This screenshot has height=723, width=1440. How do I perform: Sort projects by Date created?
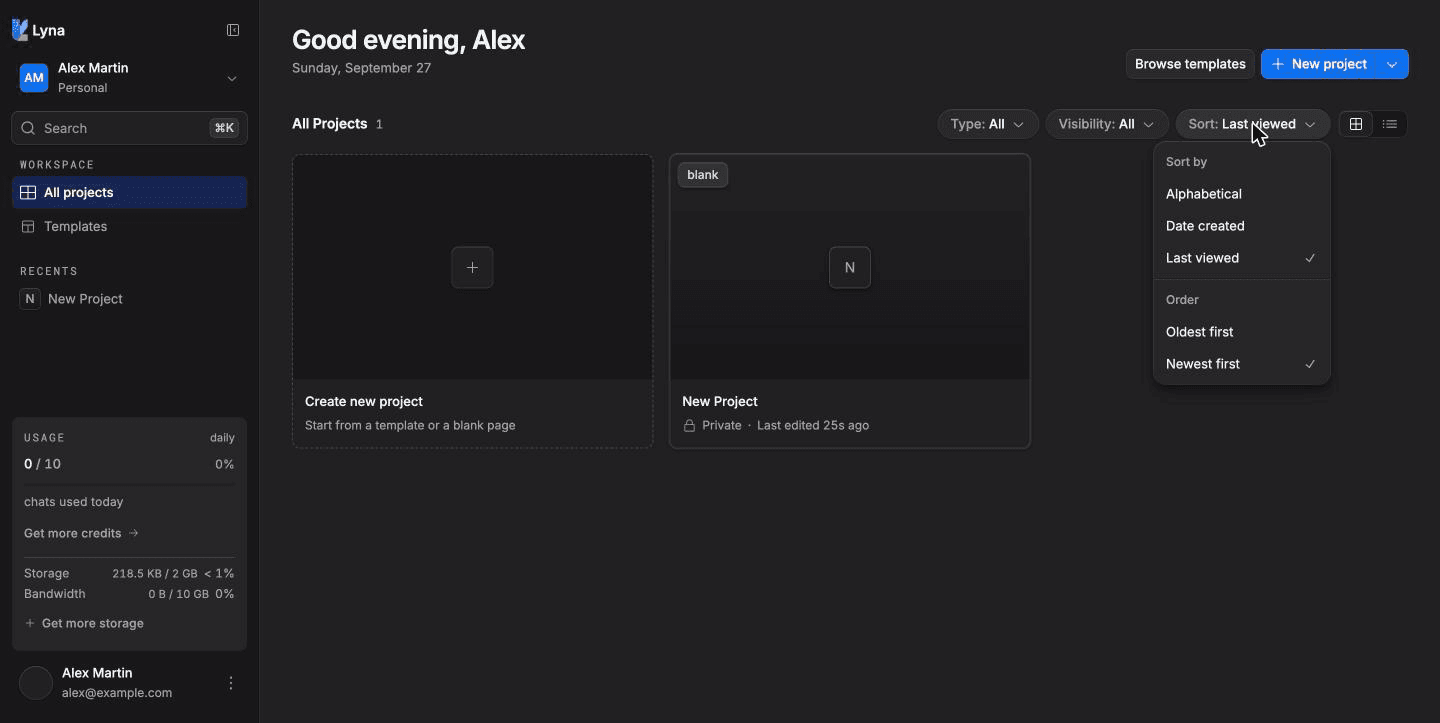point(1242,226)
